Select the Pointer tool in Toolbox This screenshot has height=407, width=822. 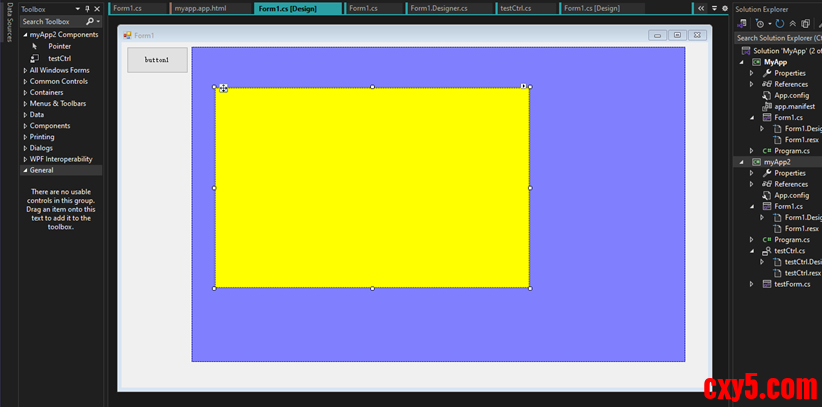pyautogui.click(x=58, y=46)
